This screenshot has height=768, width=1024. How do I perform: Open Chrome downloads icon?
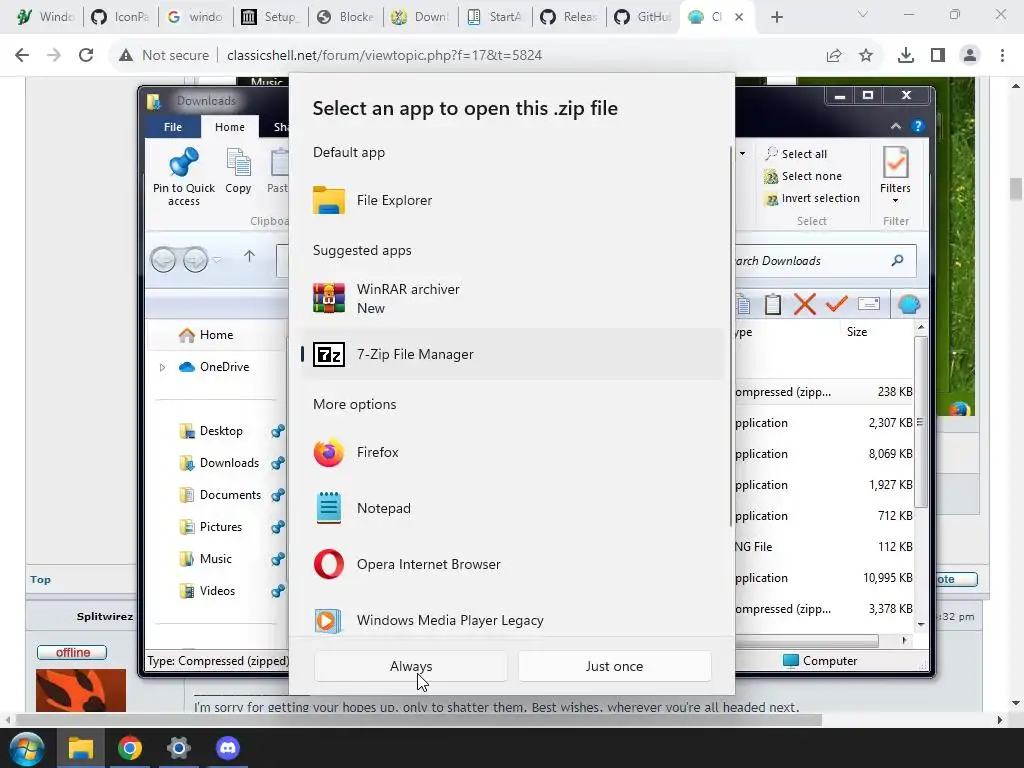906,56
